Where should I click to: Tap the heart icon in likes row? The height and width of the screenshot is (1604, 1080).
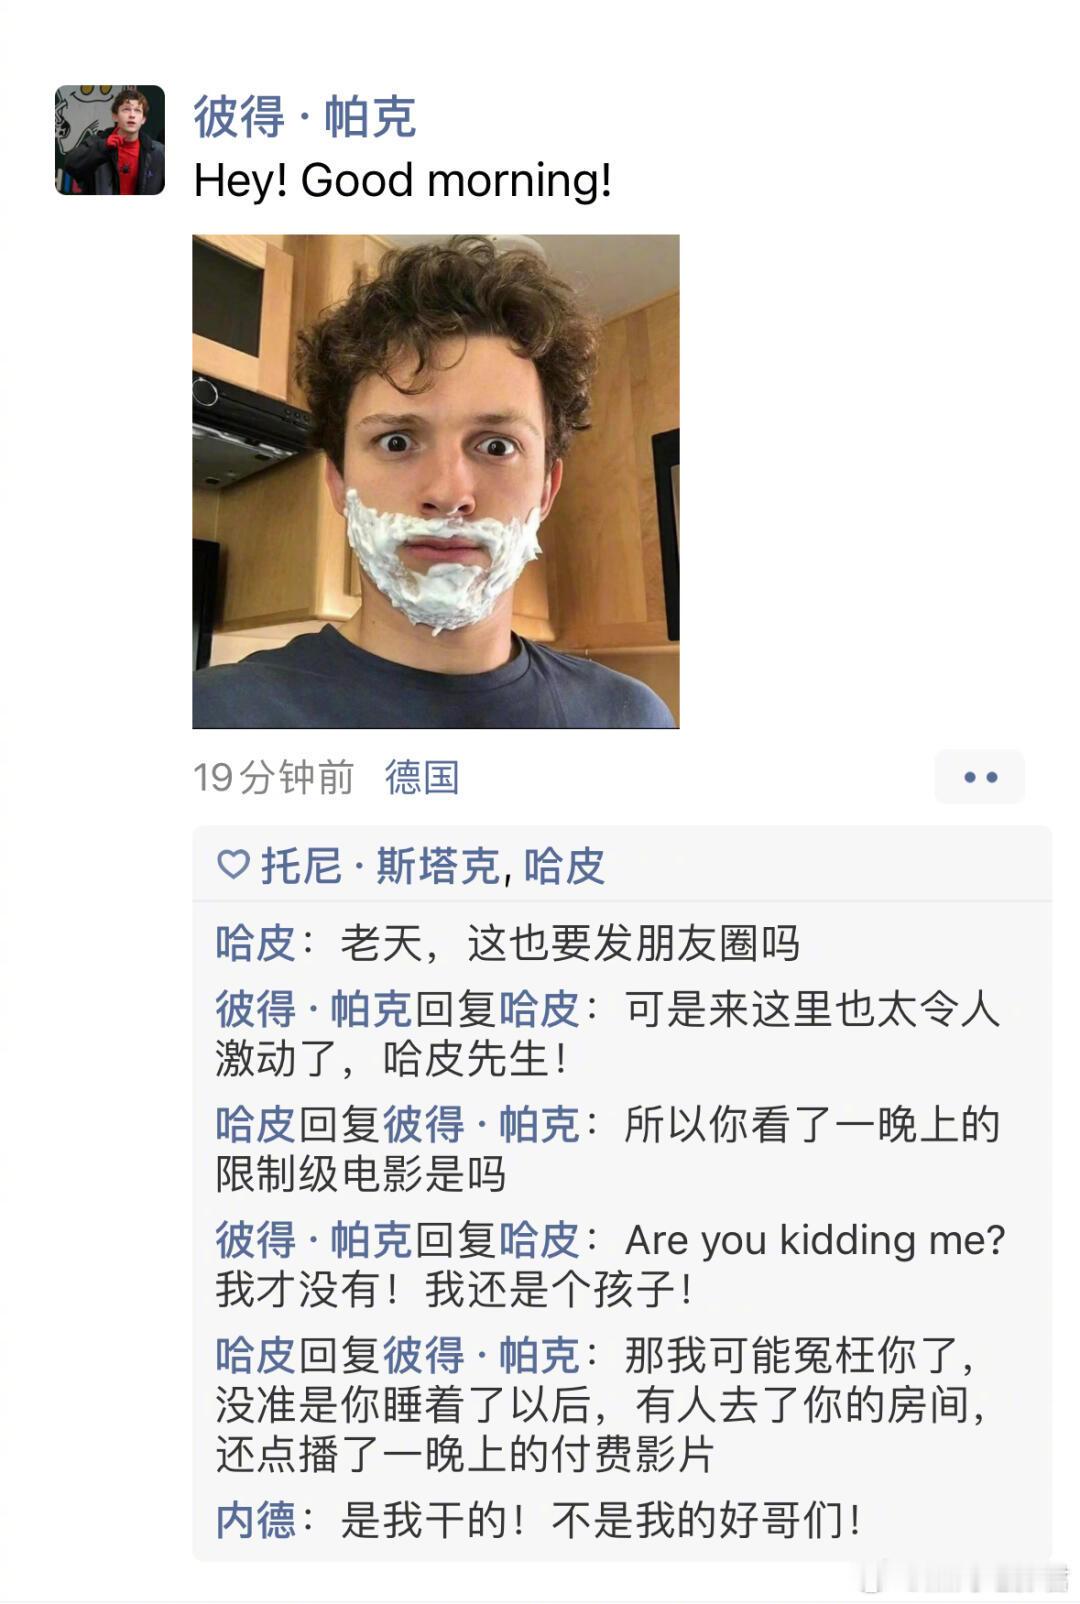tap(233, 865)
